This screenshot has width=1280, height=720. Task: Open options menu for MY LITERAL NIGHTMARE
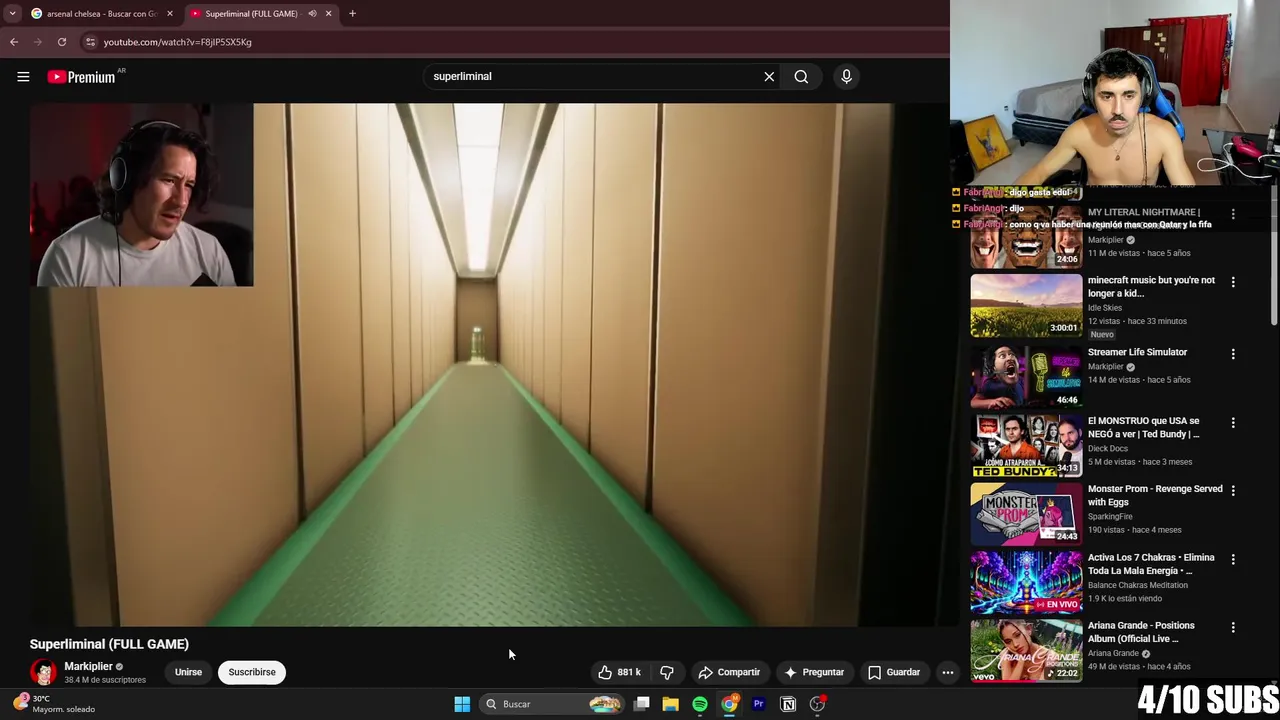[1233, 214]
